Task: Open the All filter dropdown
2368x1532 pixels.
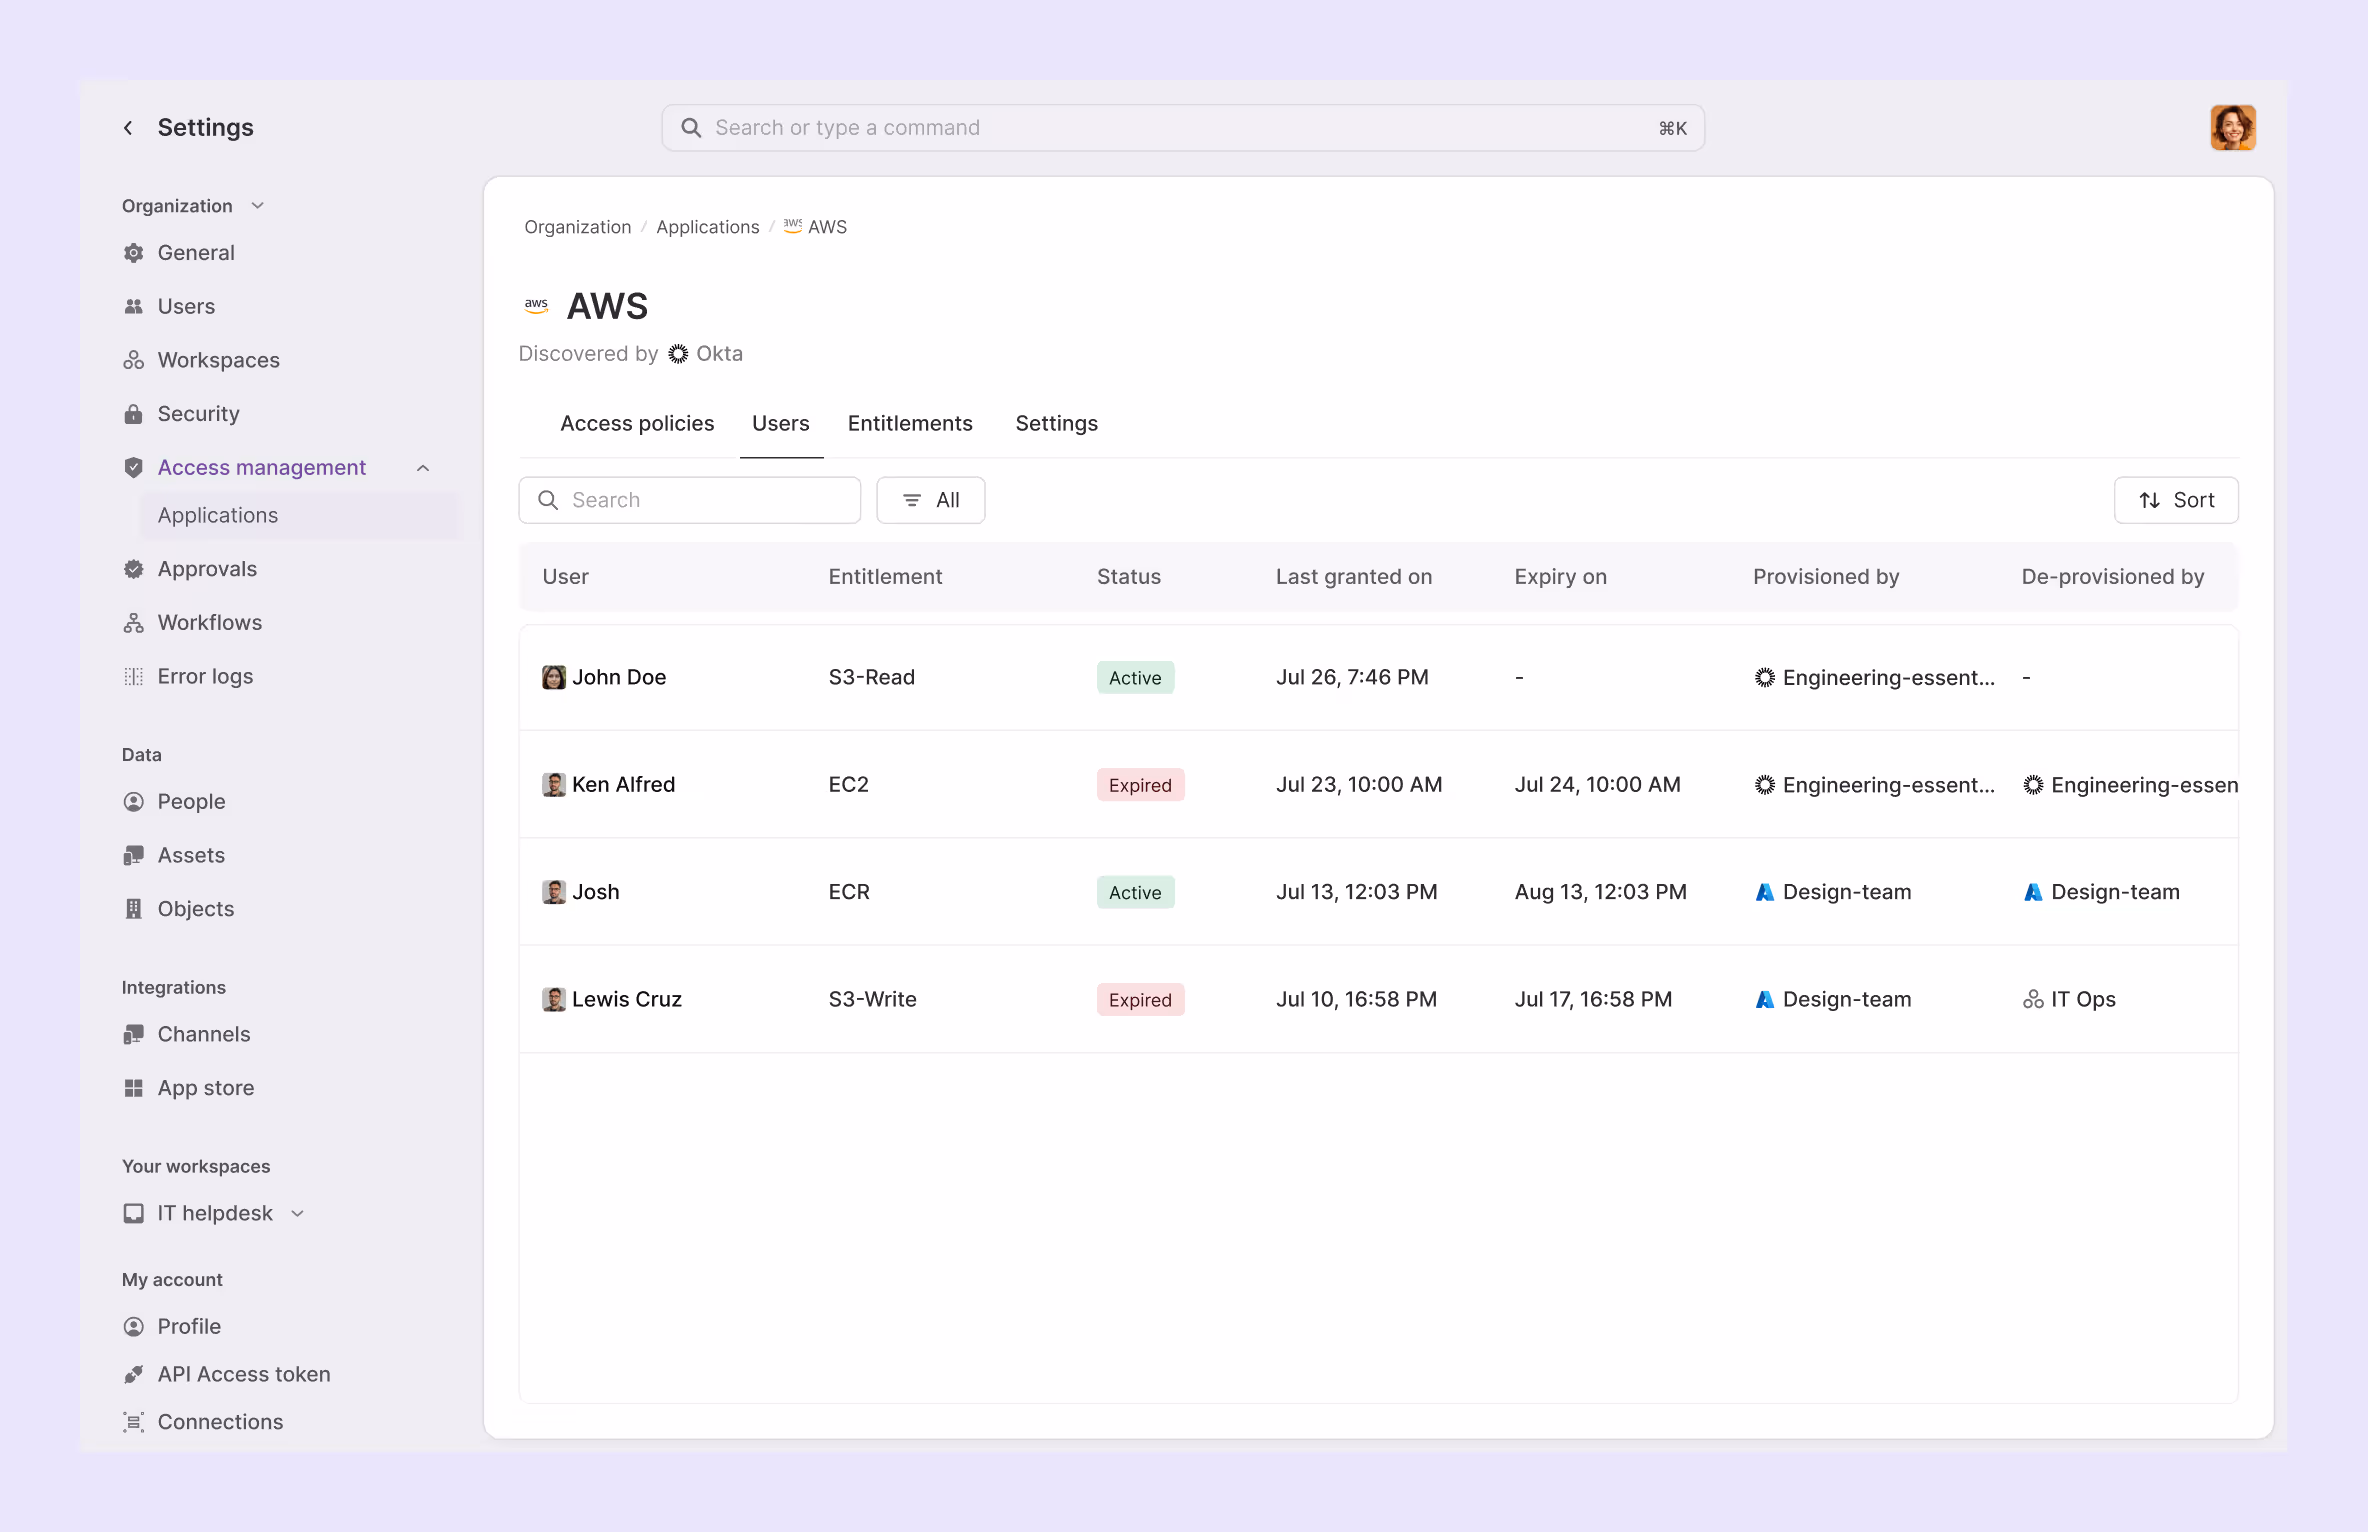Action: click(930, 500)
